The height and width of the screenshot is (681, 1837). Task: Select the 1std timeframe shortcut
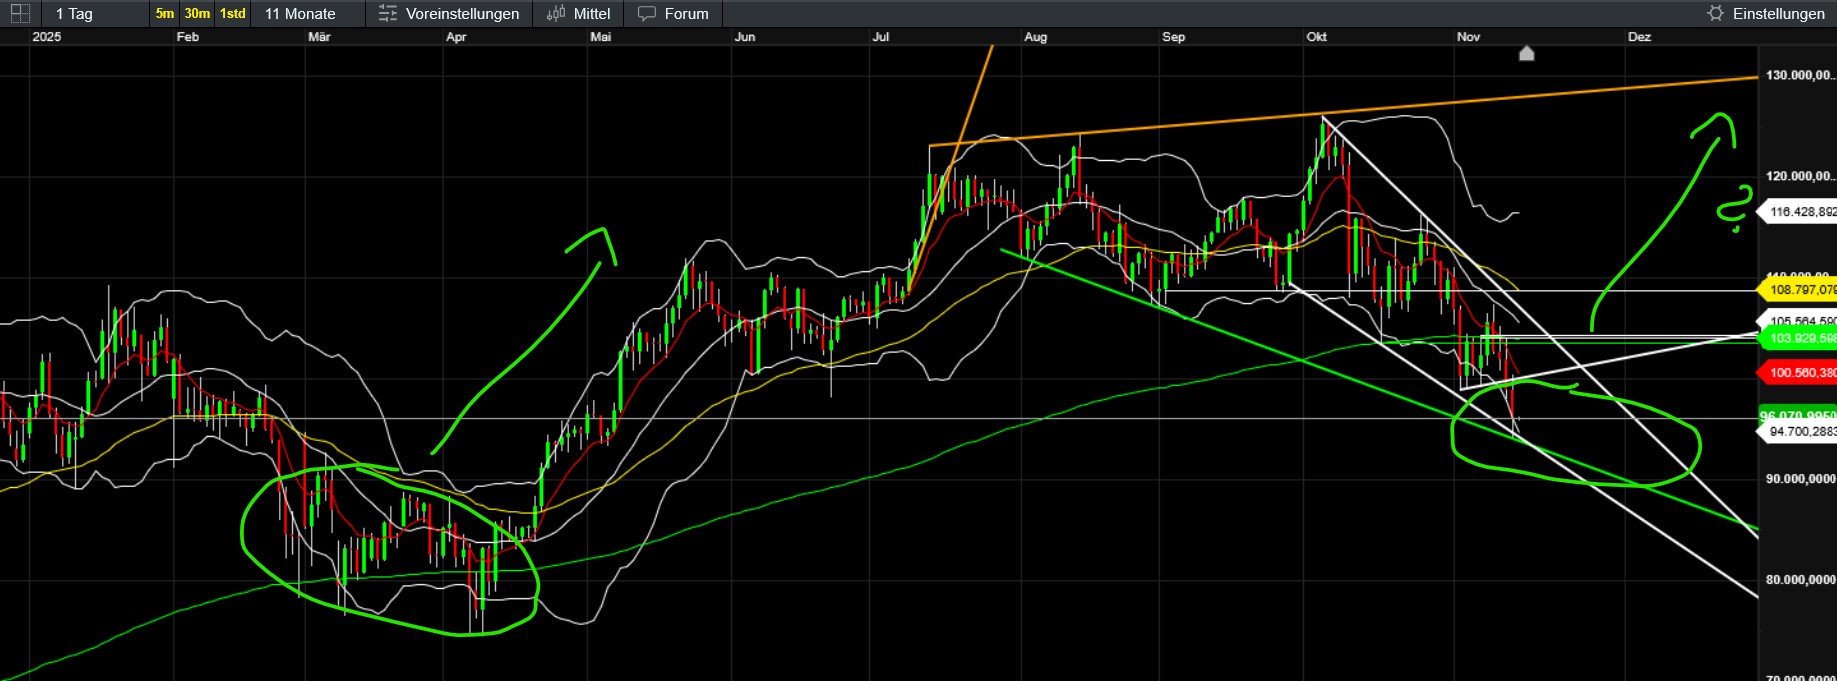(233, 14)
